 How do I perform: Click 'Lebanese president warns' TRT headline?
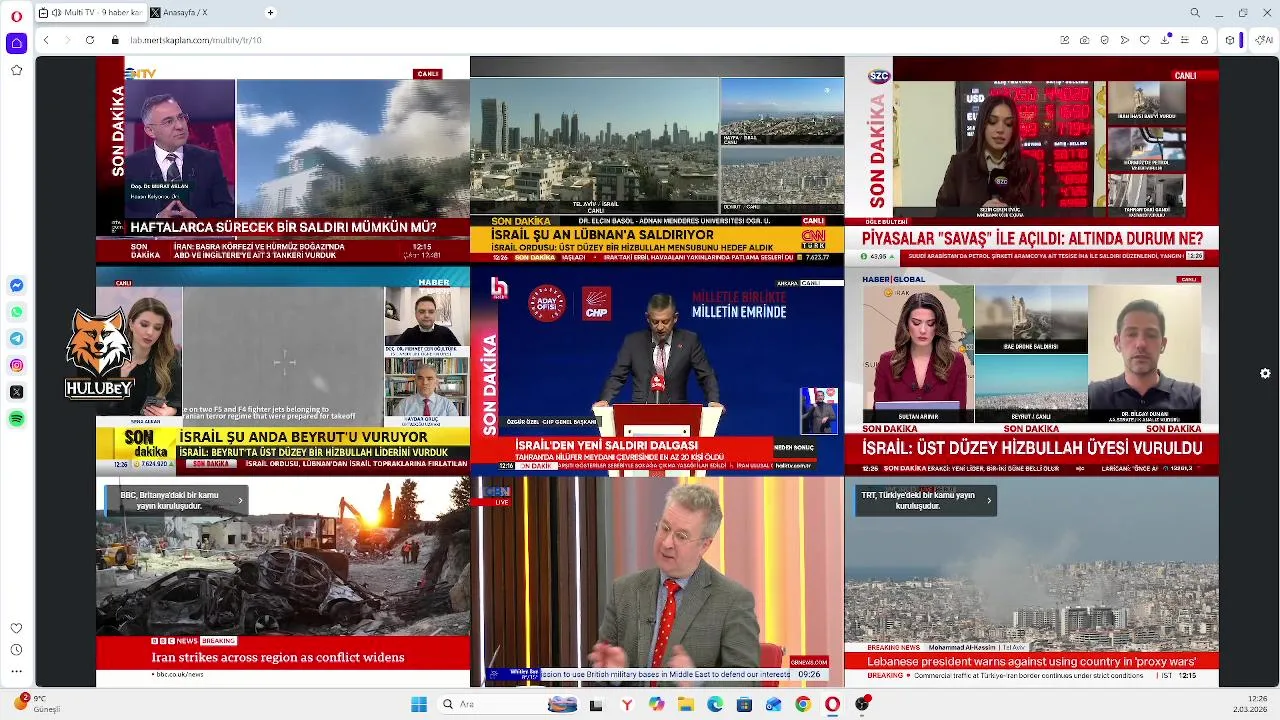point(1032,661)
